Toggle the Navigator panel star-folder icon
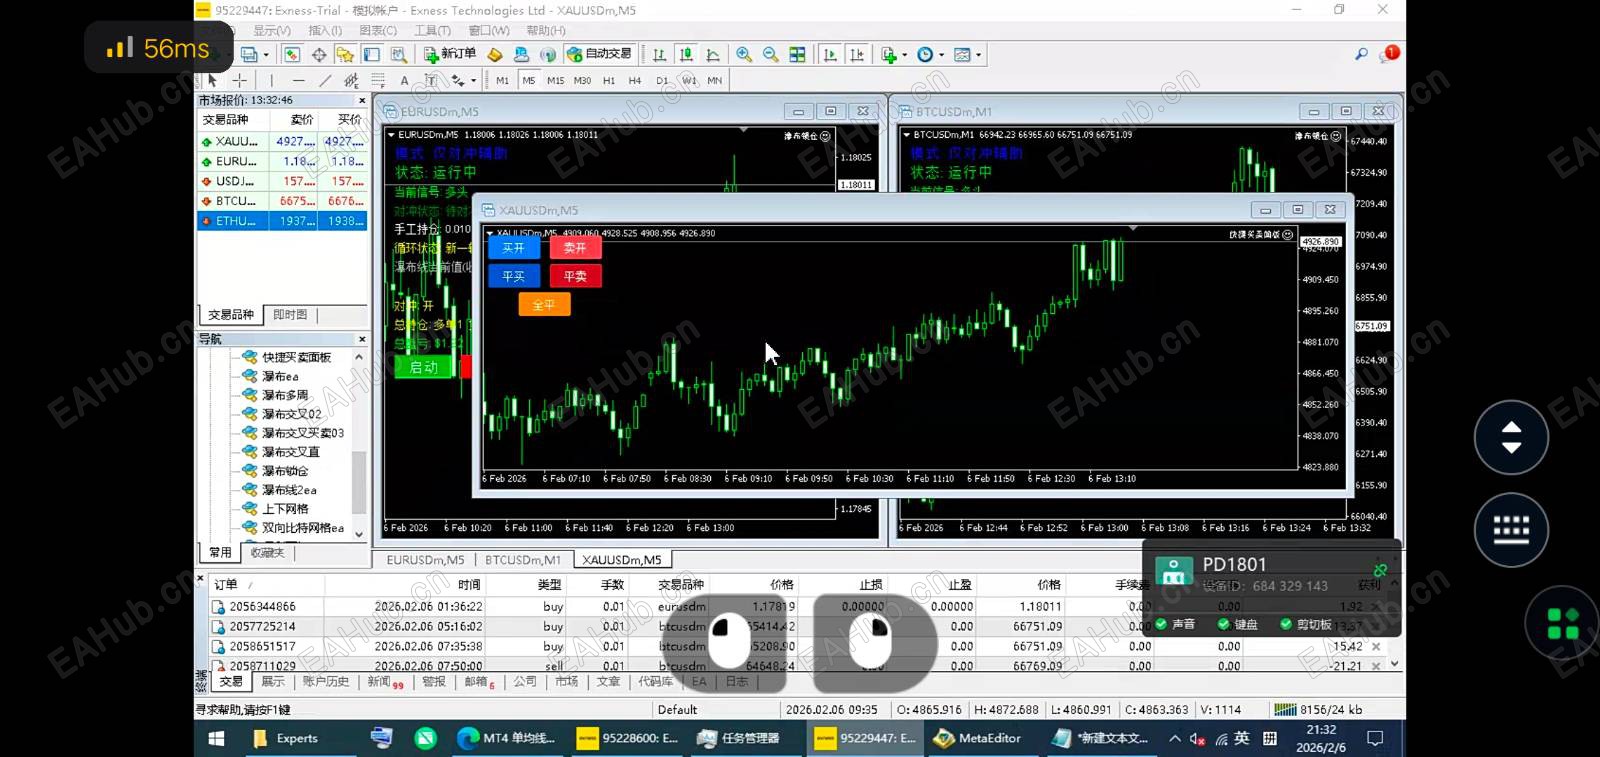This screenshot has width=1600, height=757. (x=345, y=54)
